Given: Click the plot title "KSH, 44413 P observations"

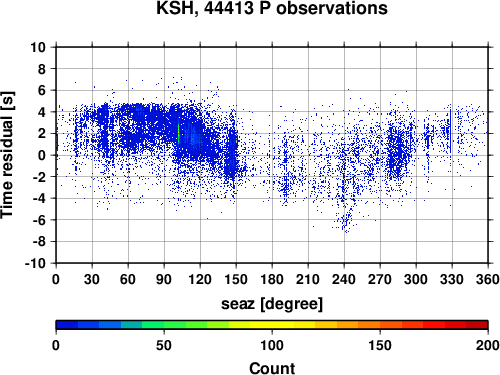Looking at the screenshot, I should click(272, 8).
